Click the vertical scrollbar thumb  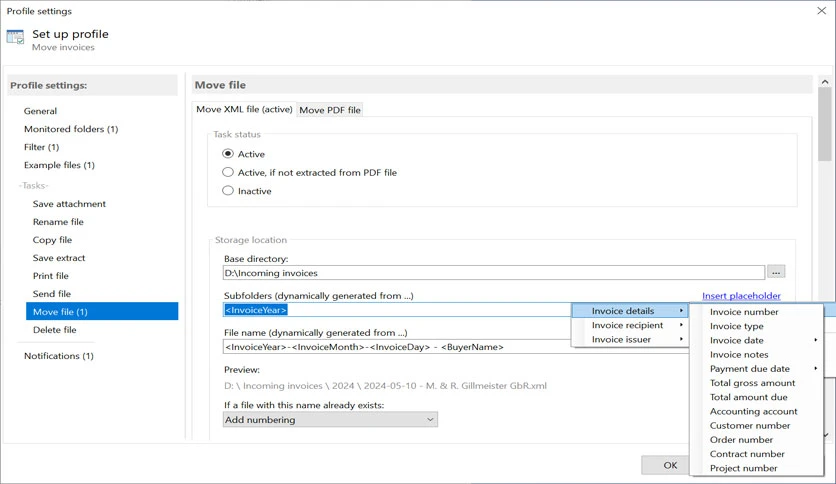[825, 124]
